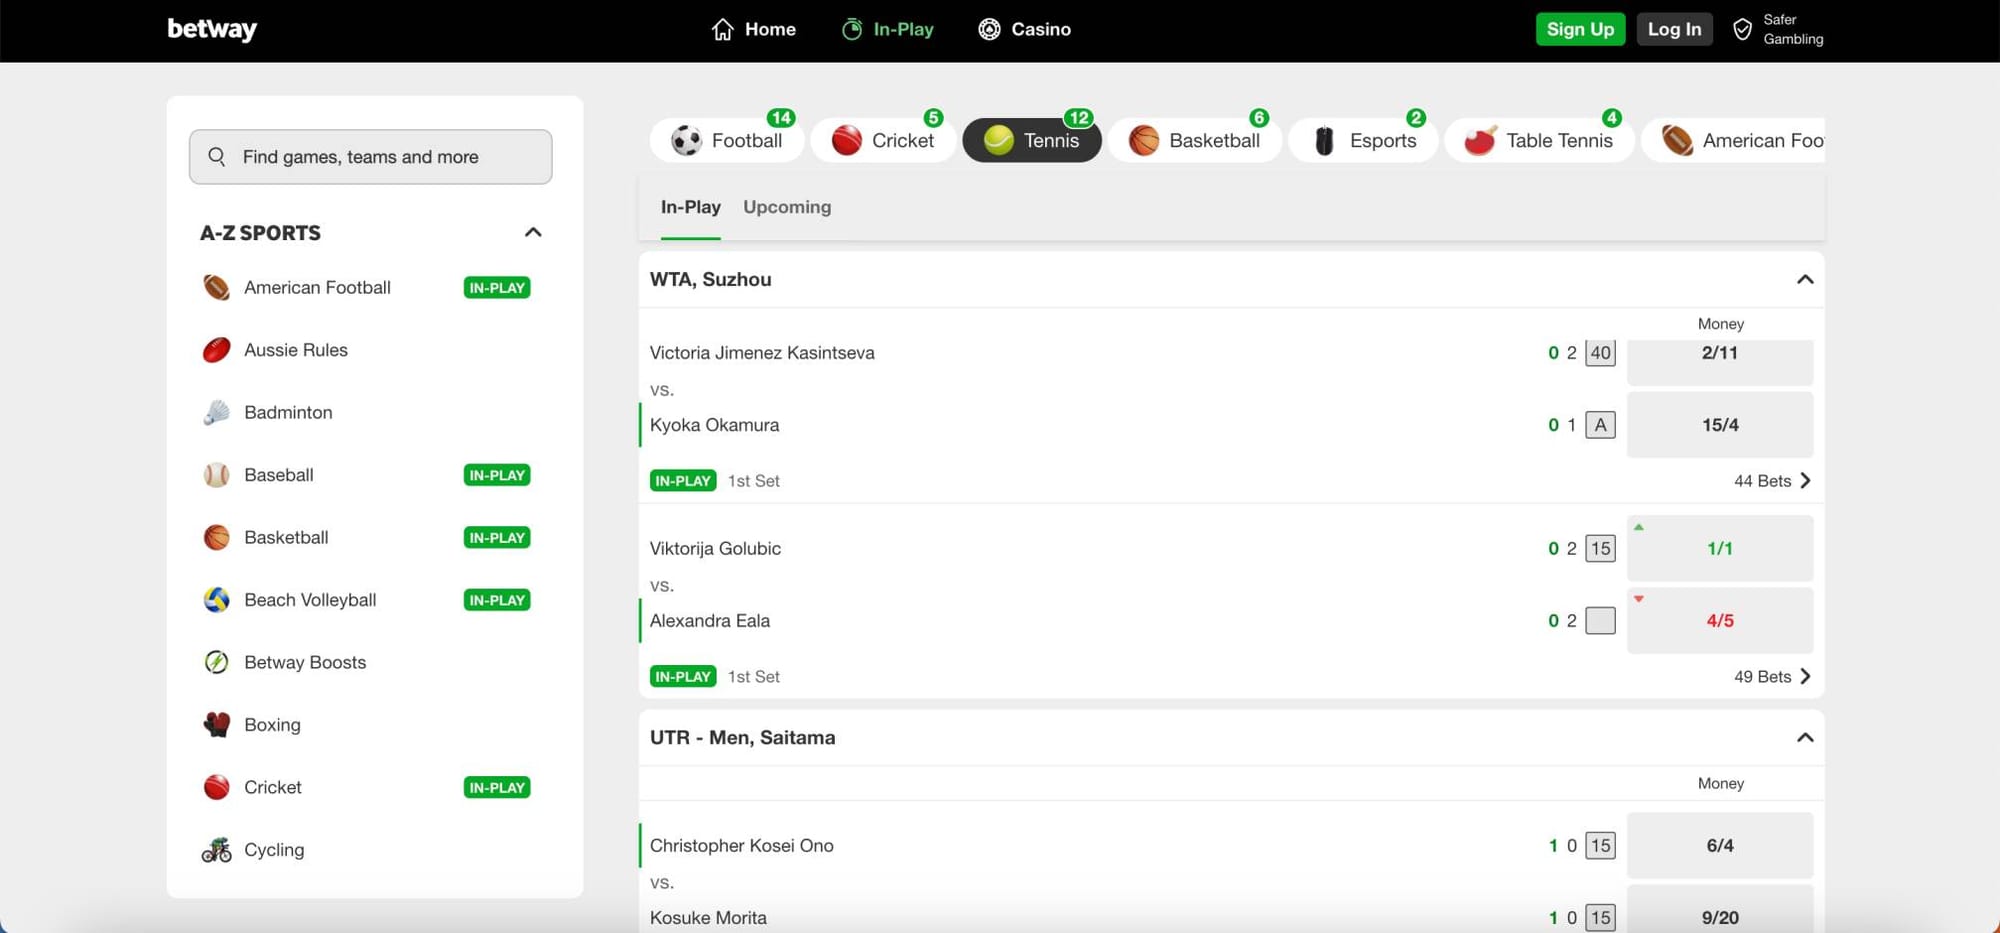
Task: Open Aussie Rules sport icon
Action: coord(216,350)
